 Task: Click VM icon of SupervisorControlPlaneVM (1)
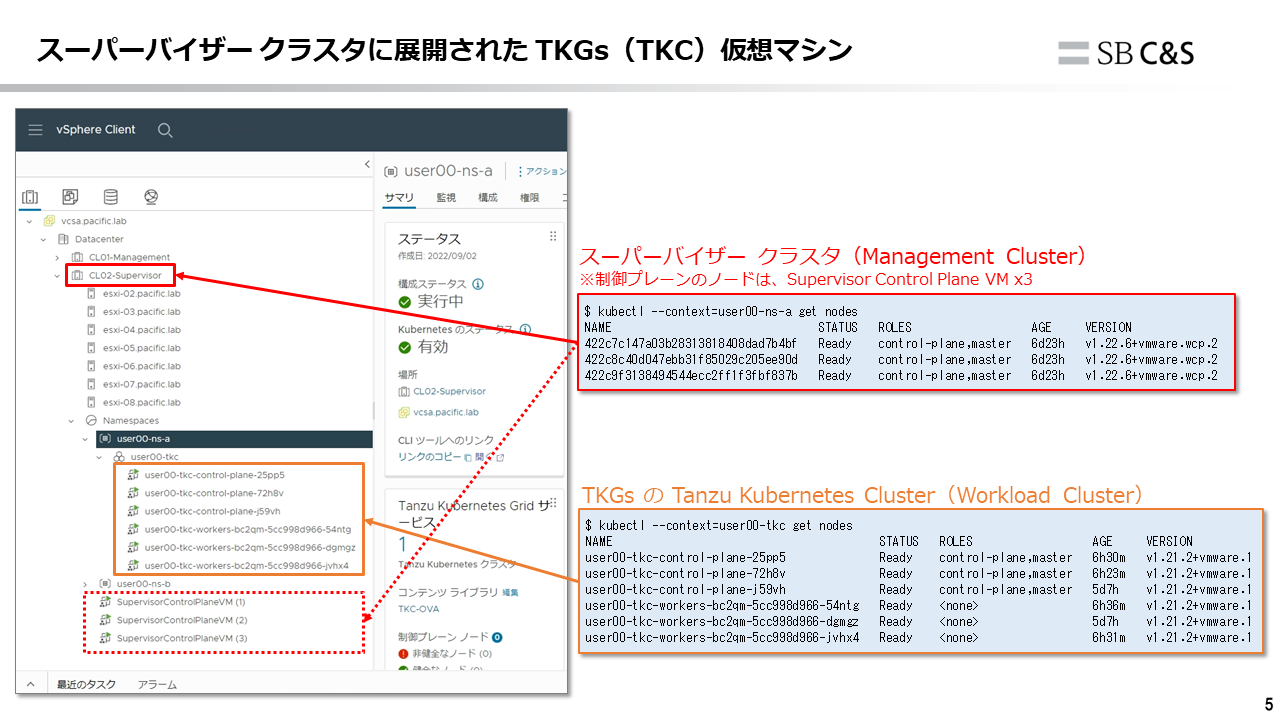pos(105,602)
